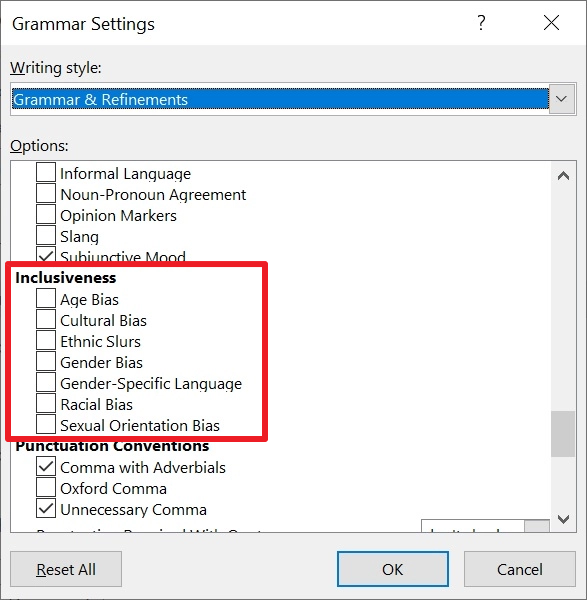Click the Reset All button
The image size is (587, 600).
(66, 569)
